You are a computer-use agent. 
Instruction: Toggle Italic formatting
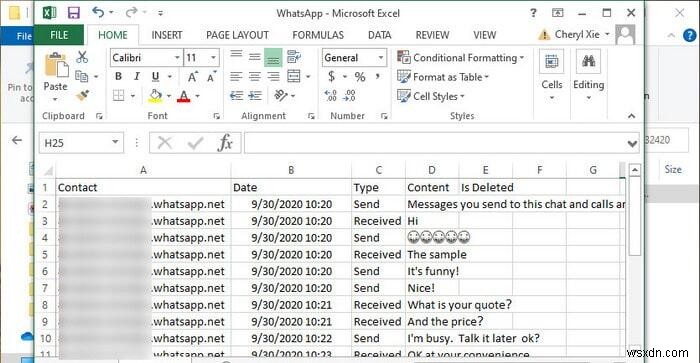coord(137,76)
